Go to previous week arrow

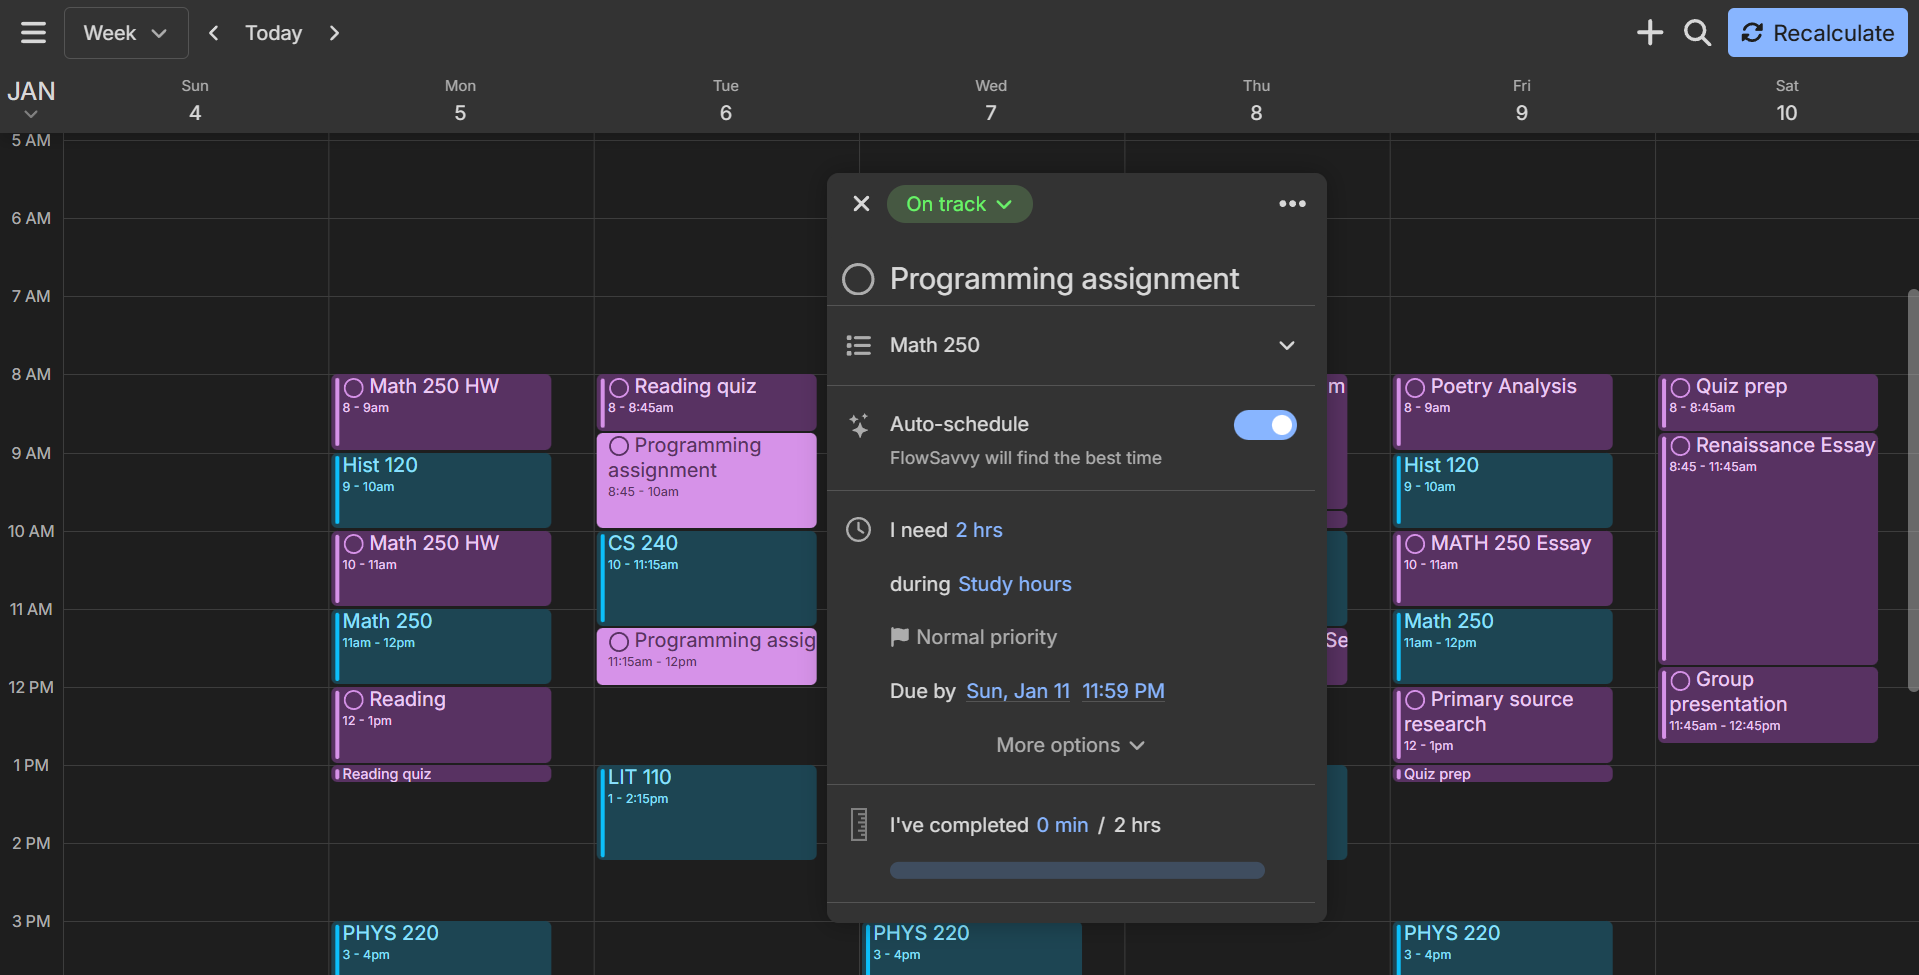(213, 33)
